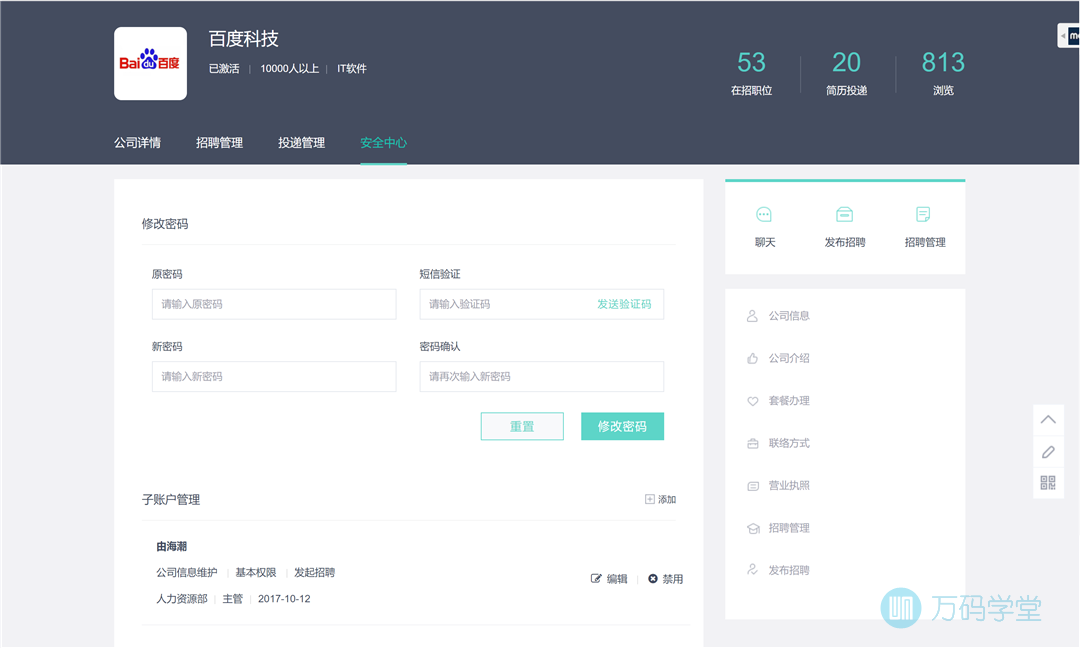Click the heart icon beside 套餐办理
The height and width of the screenshot is (648, 1080).
coord(752,401)
